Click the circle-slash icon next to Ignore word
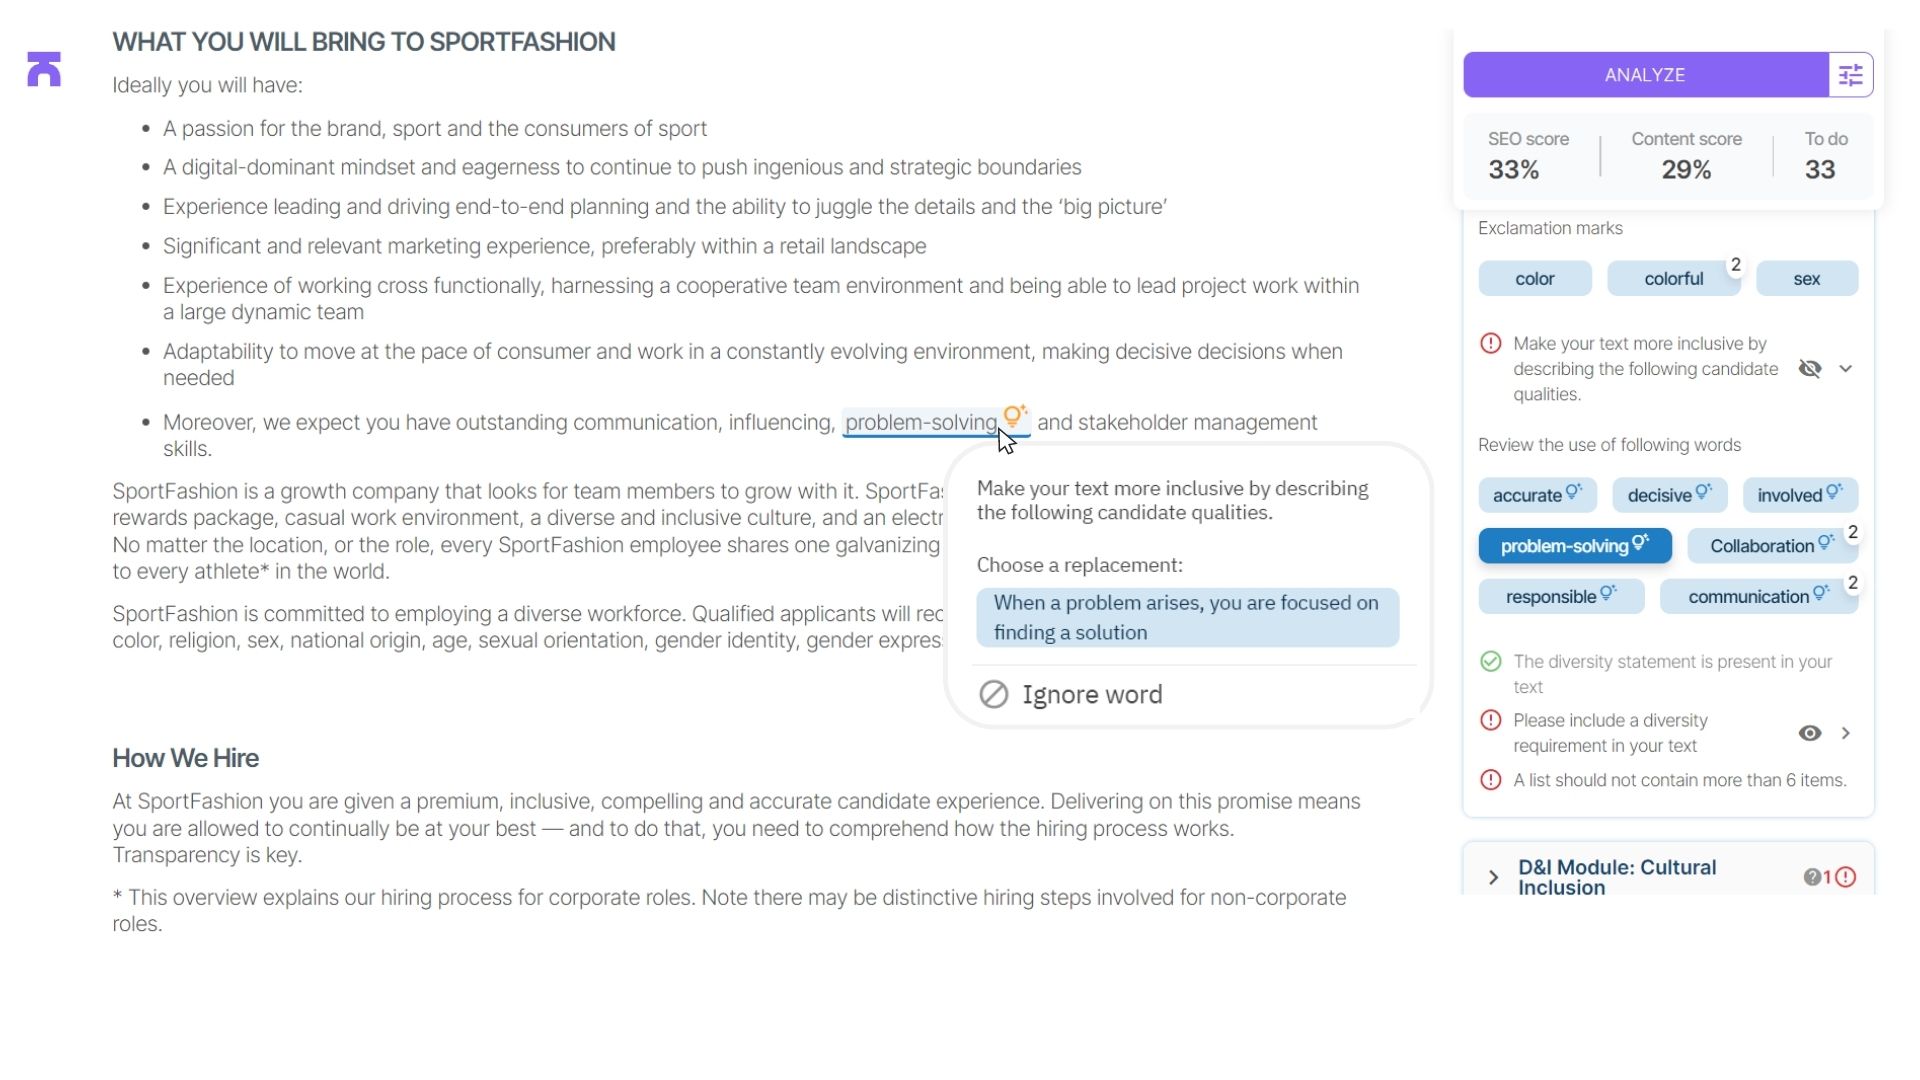This screenshot has width=1920, height=1080. coord(994,694)
